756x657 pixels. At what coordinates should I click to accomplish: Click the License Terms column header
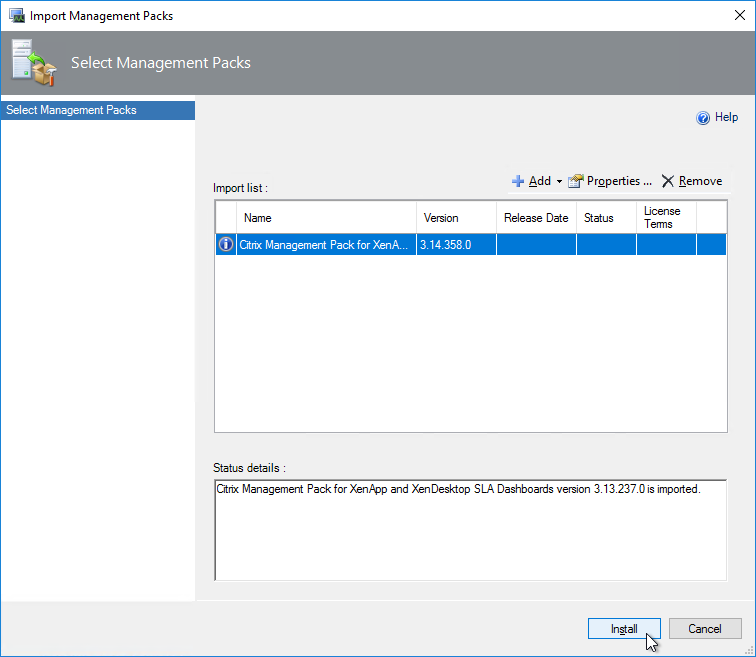click(x=666, y=218)
